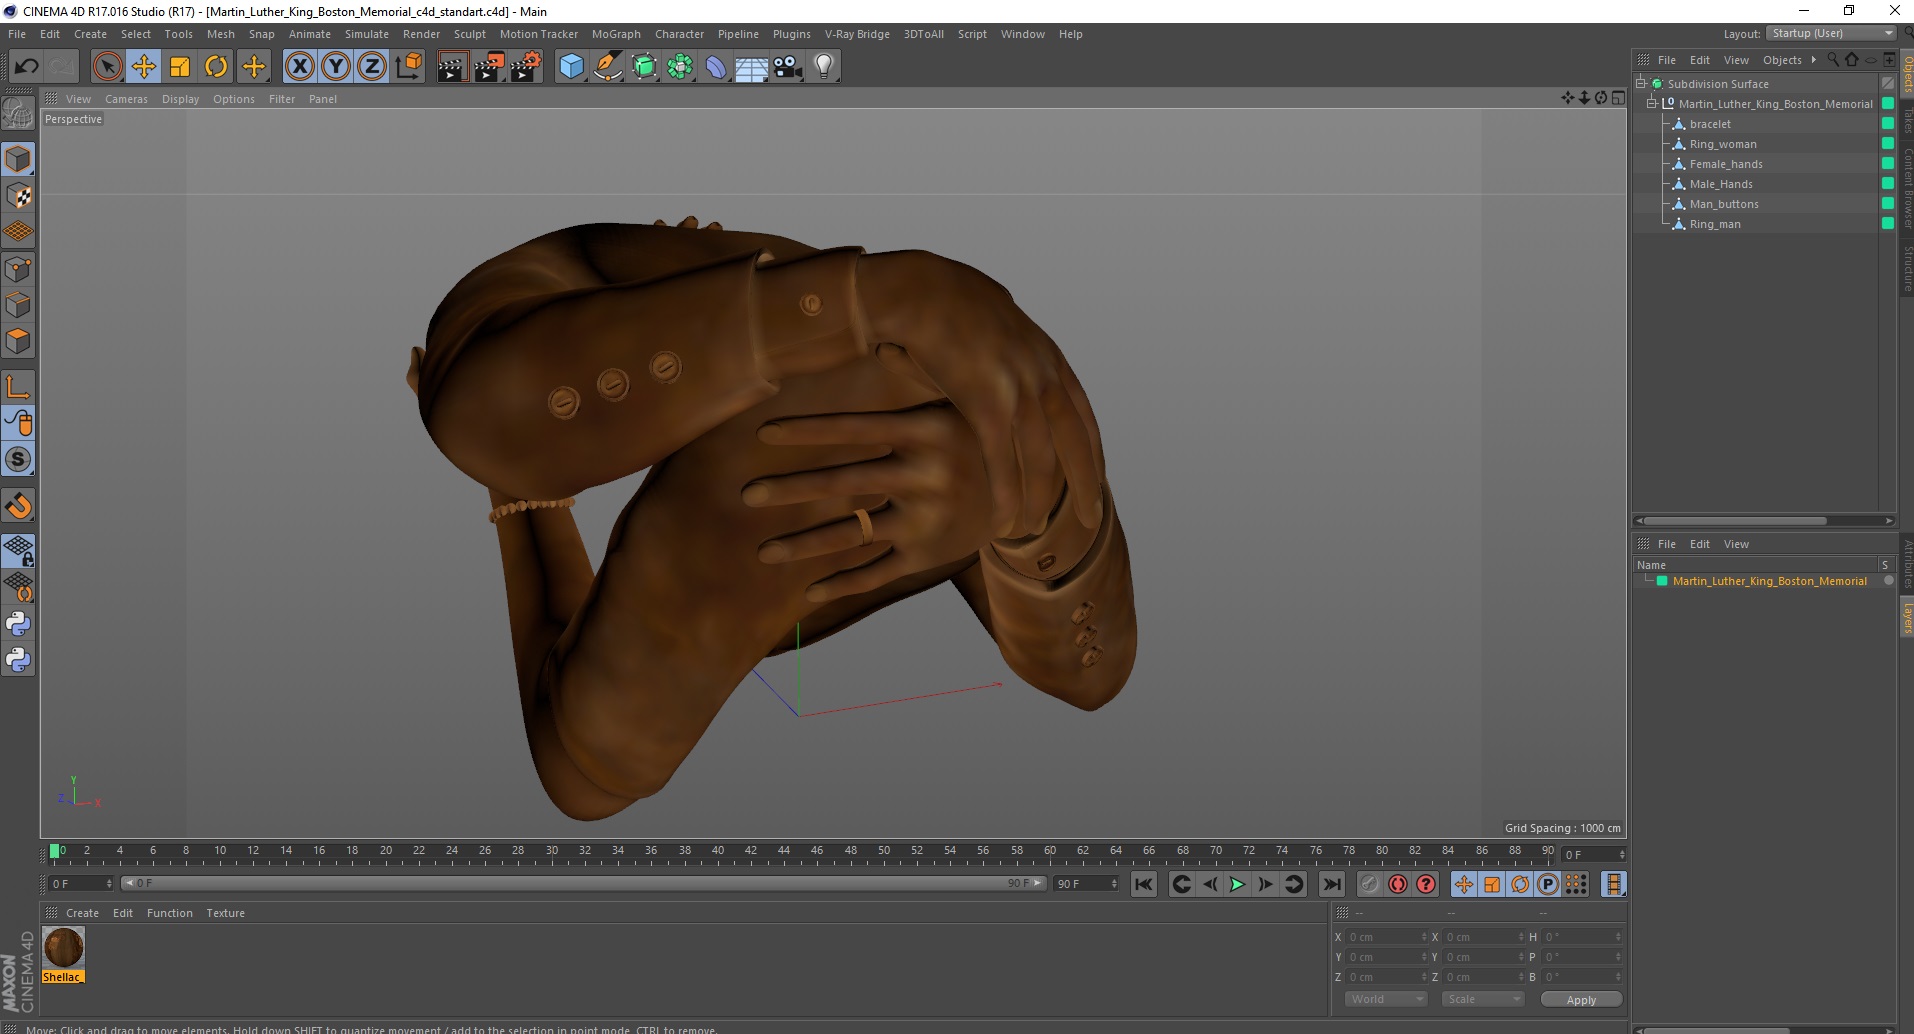Click the Undo arrow icon
The height and width of the screenshot is (1034, 1914).
click(26, 67)
